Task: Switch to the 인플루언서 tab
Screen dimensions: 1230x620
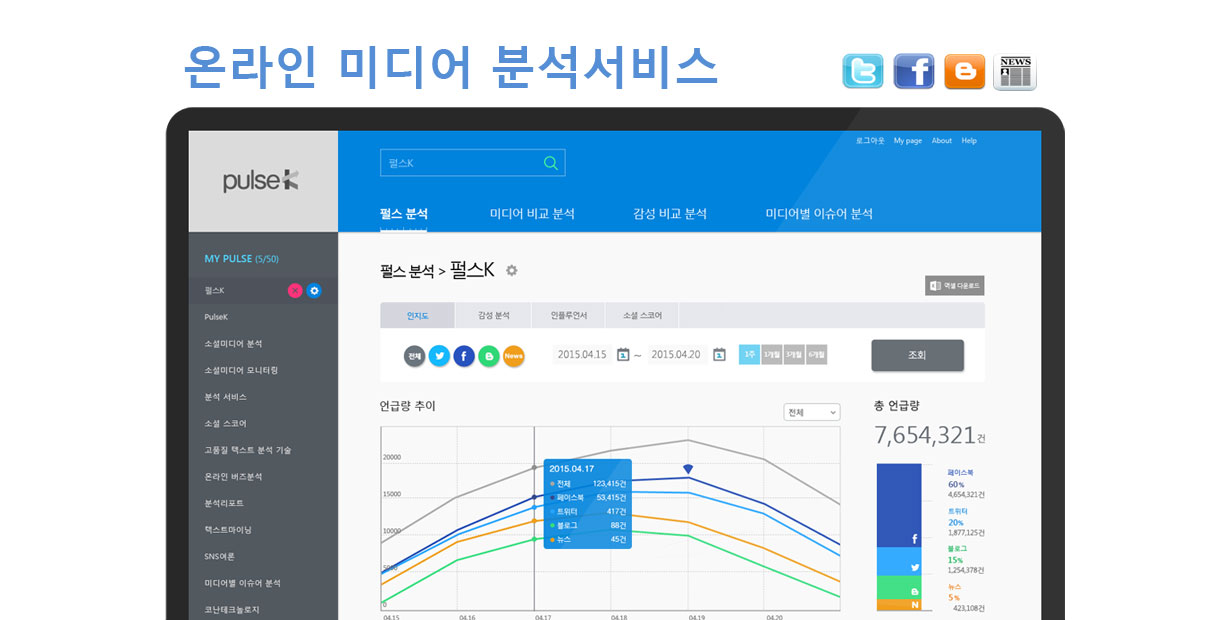Action: (x=569, y=315)
